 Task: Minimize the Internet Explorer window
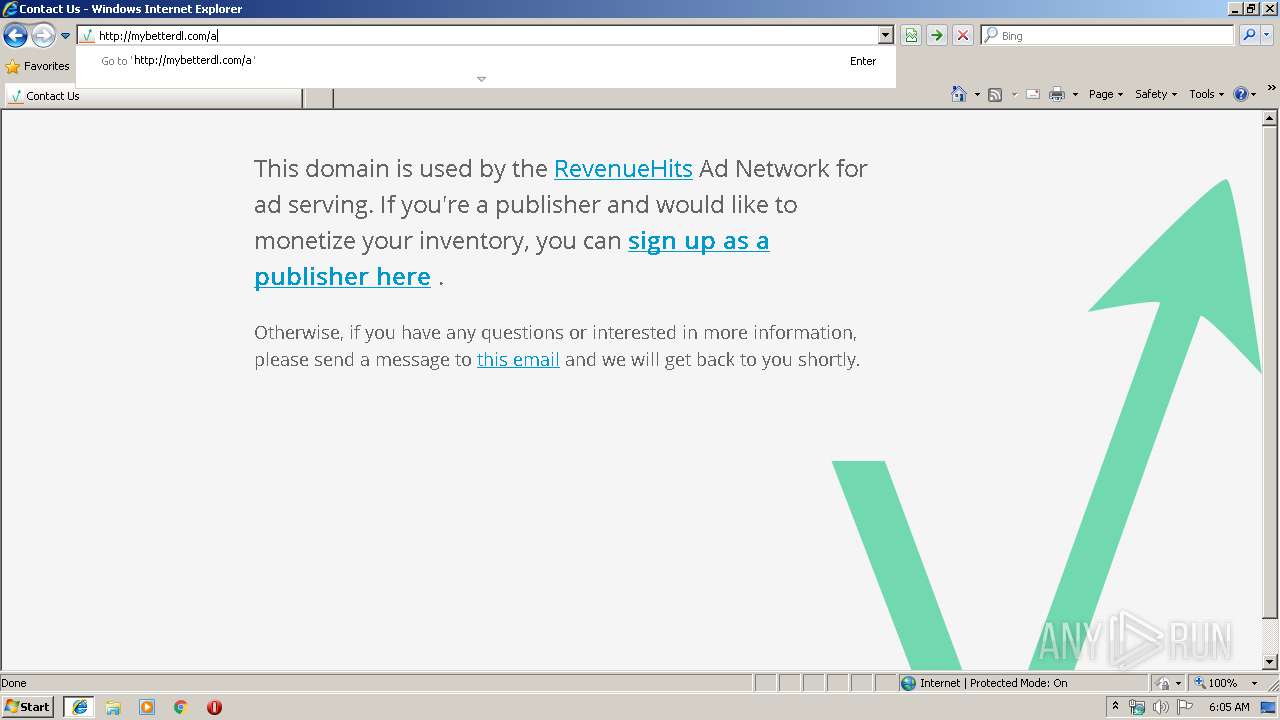[1235, 9]
